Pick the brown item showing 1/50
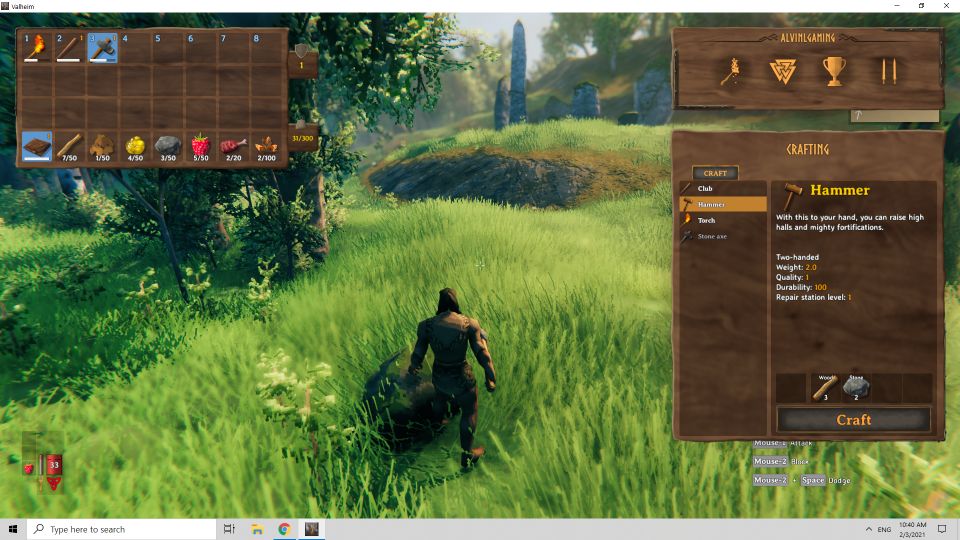This screenshot has width=960, height=540. tap(102, 146)
